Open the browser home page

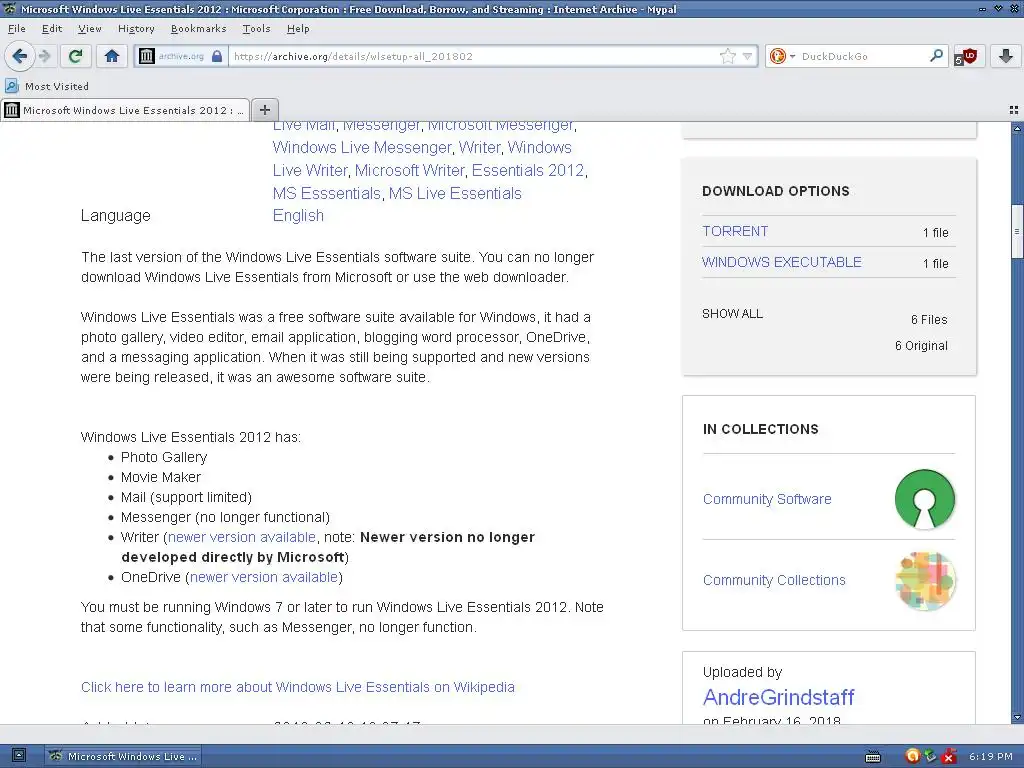(x=112, y=56)
